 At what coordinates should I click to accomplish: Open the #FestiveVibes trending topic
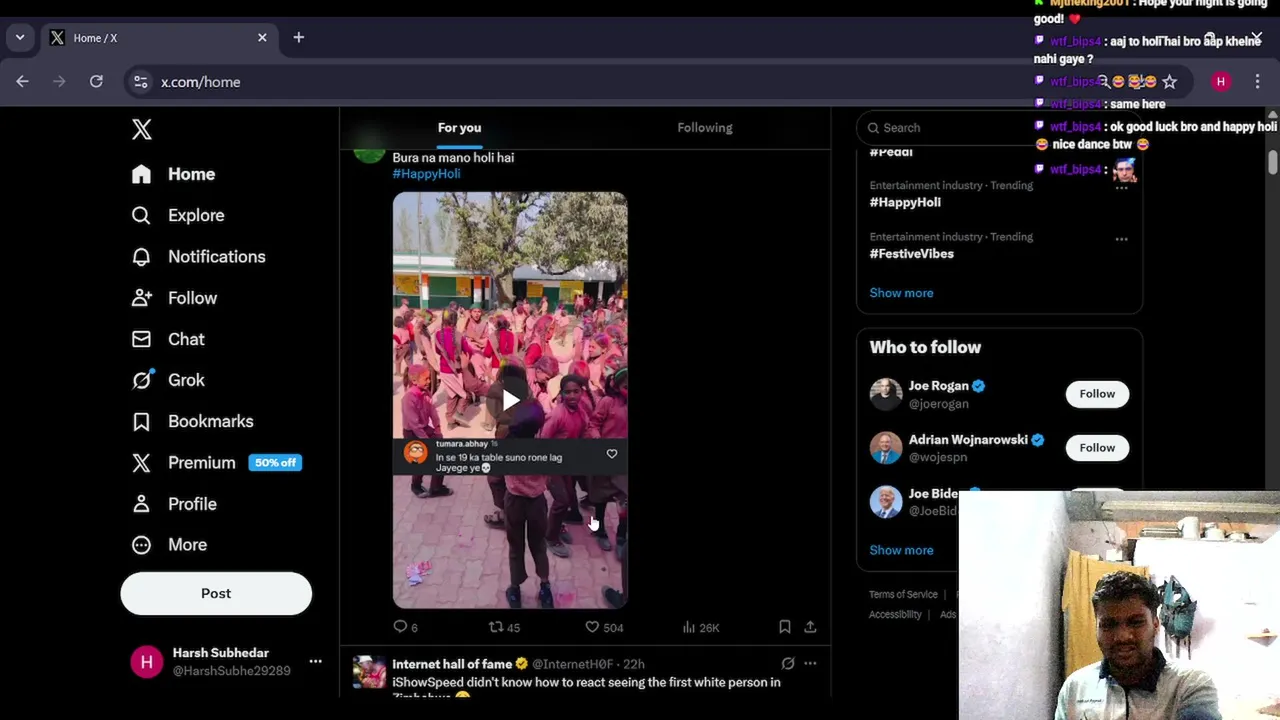click(x=911, y=254)
